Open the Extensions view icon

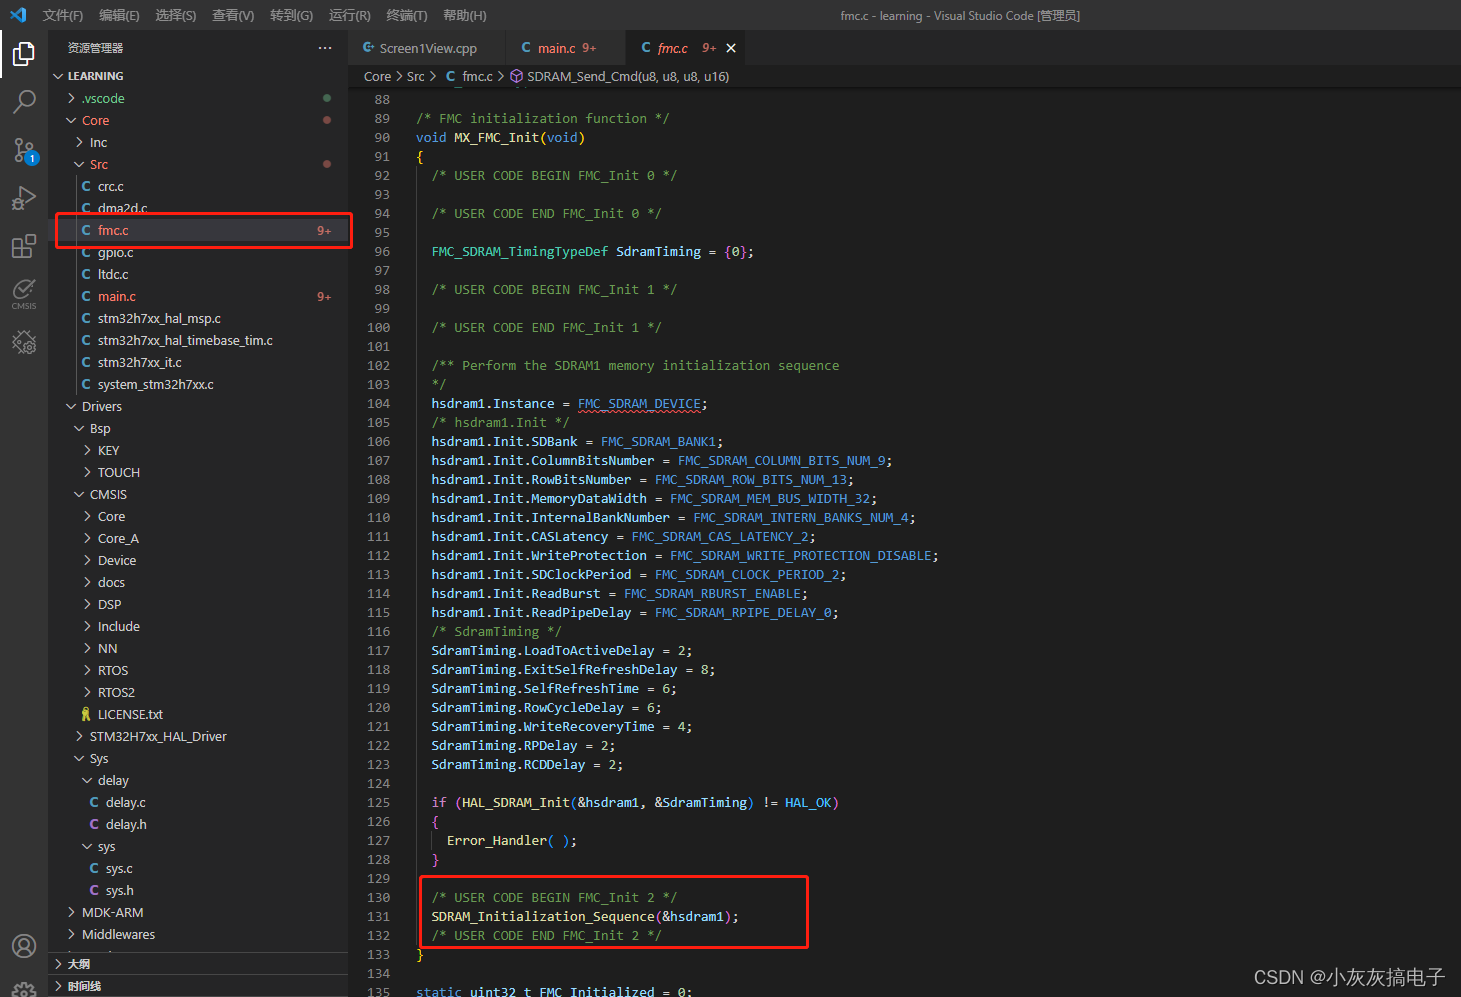tap(24, 246)
